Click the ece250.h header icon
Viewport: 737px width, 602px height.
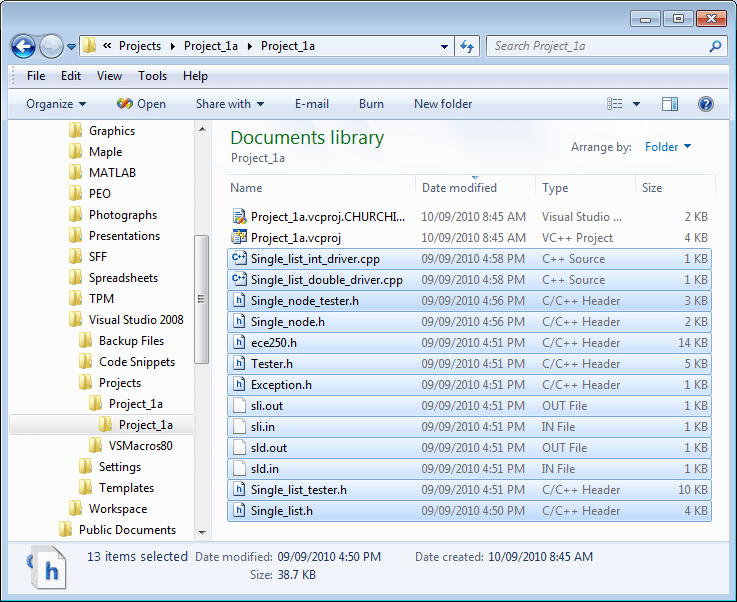pyautogui.click(x=240, y=342)
